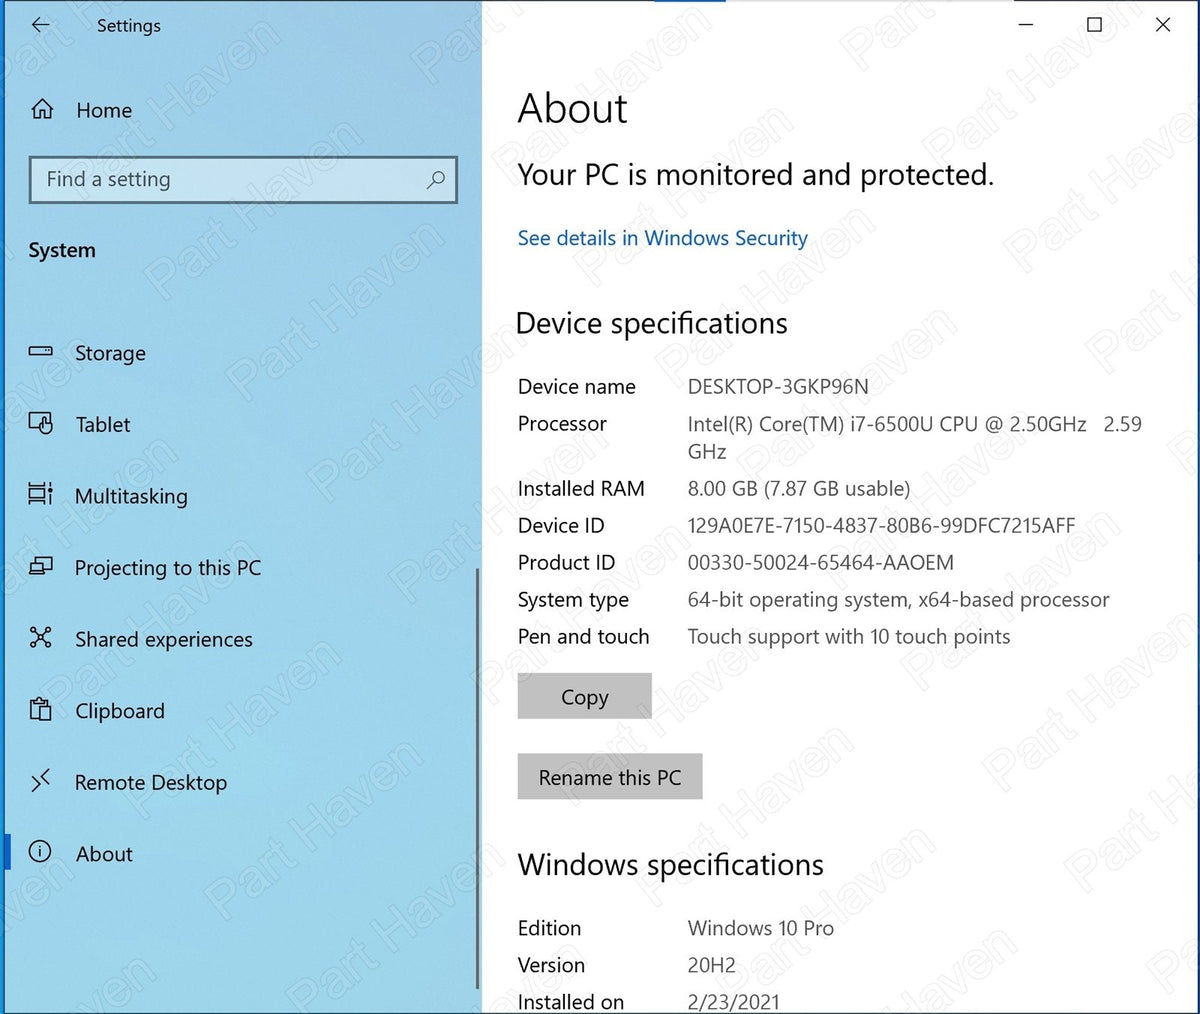The width and height of the screenshot is (1200, 1014).
Task: Click the System section heading
Action: (x=62, y=250)
